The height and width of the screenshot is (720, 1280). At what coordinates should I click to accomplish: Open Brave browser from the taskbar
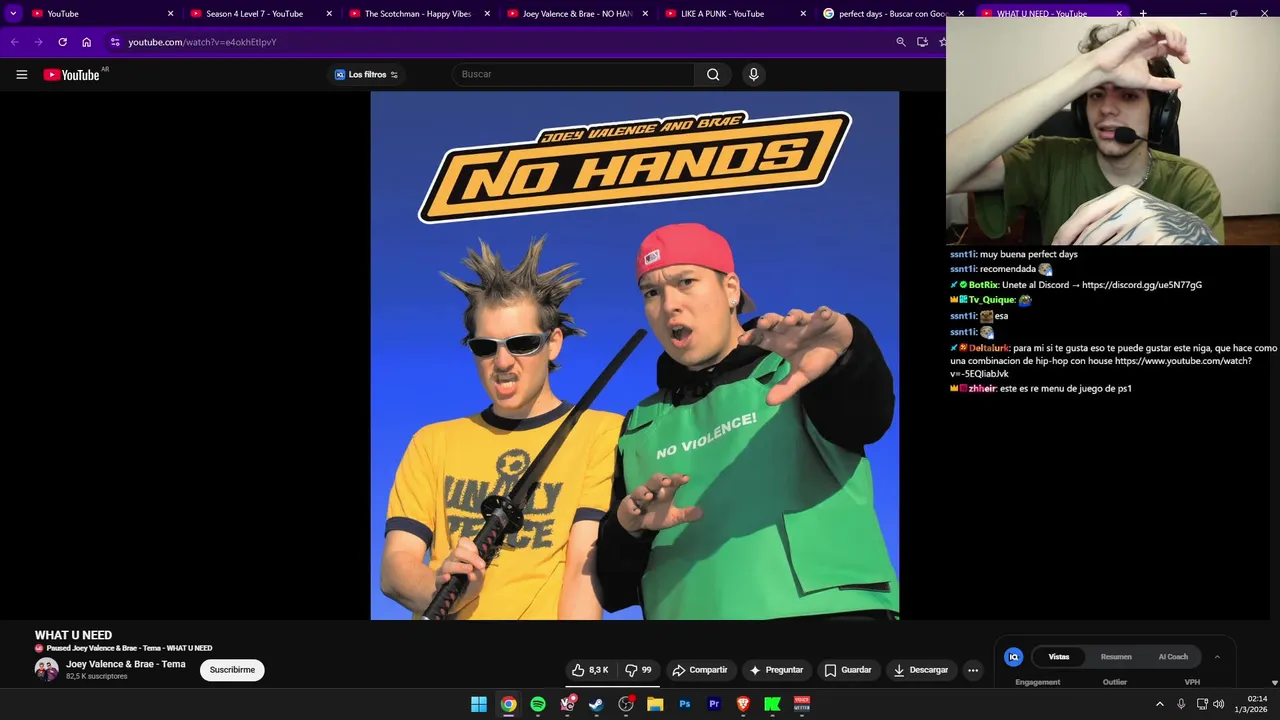click(x=743, y=704)
